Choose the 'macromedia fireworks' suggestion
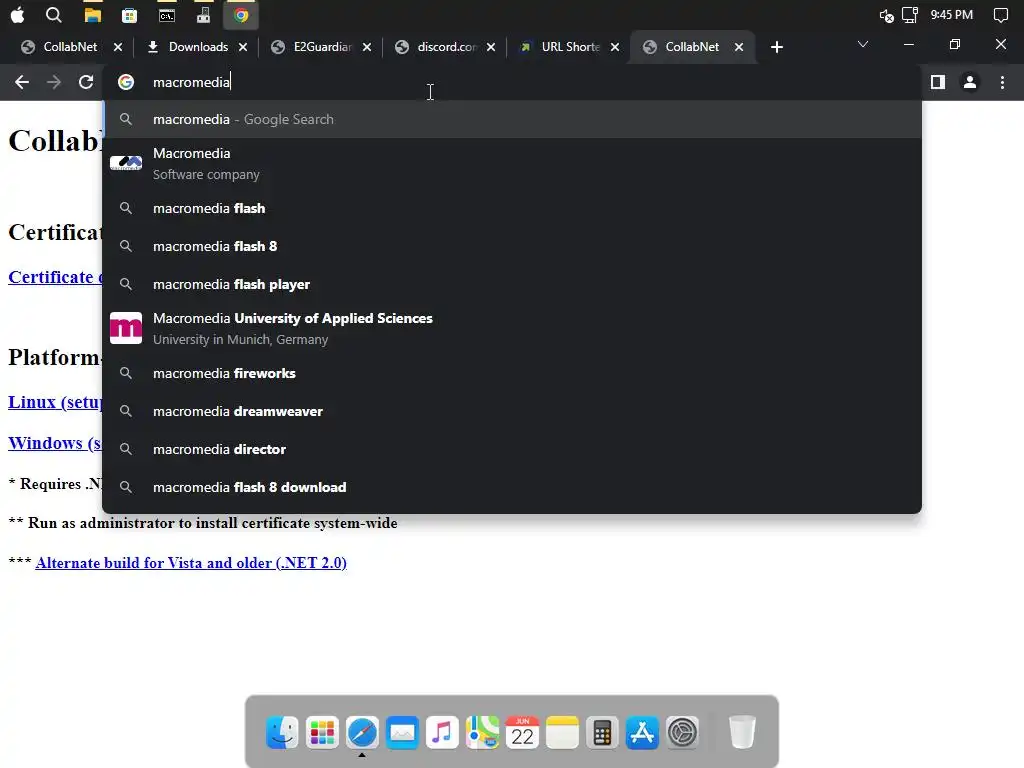Screen dimensions: 1024x768 [512, 374]
